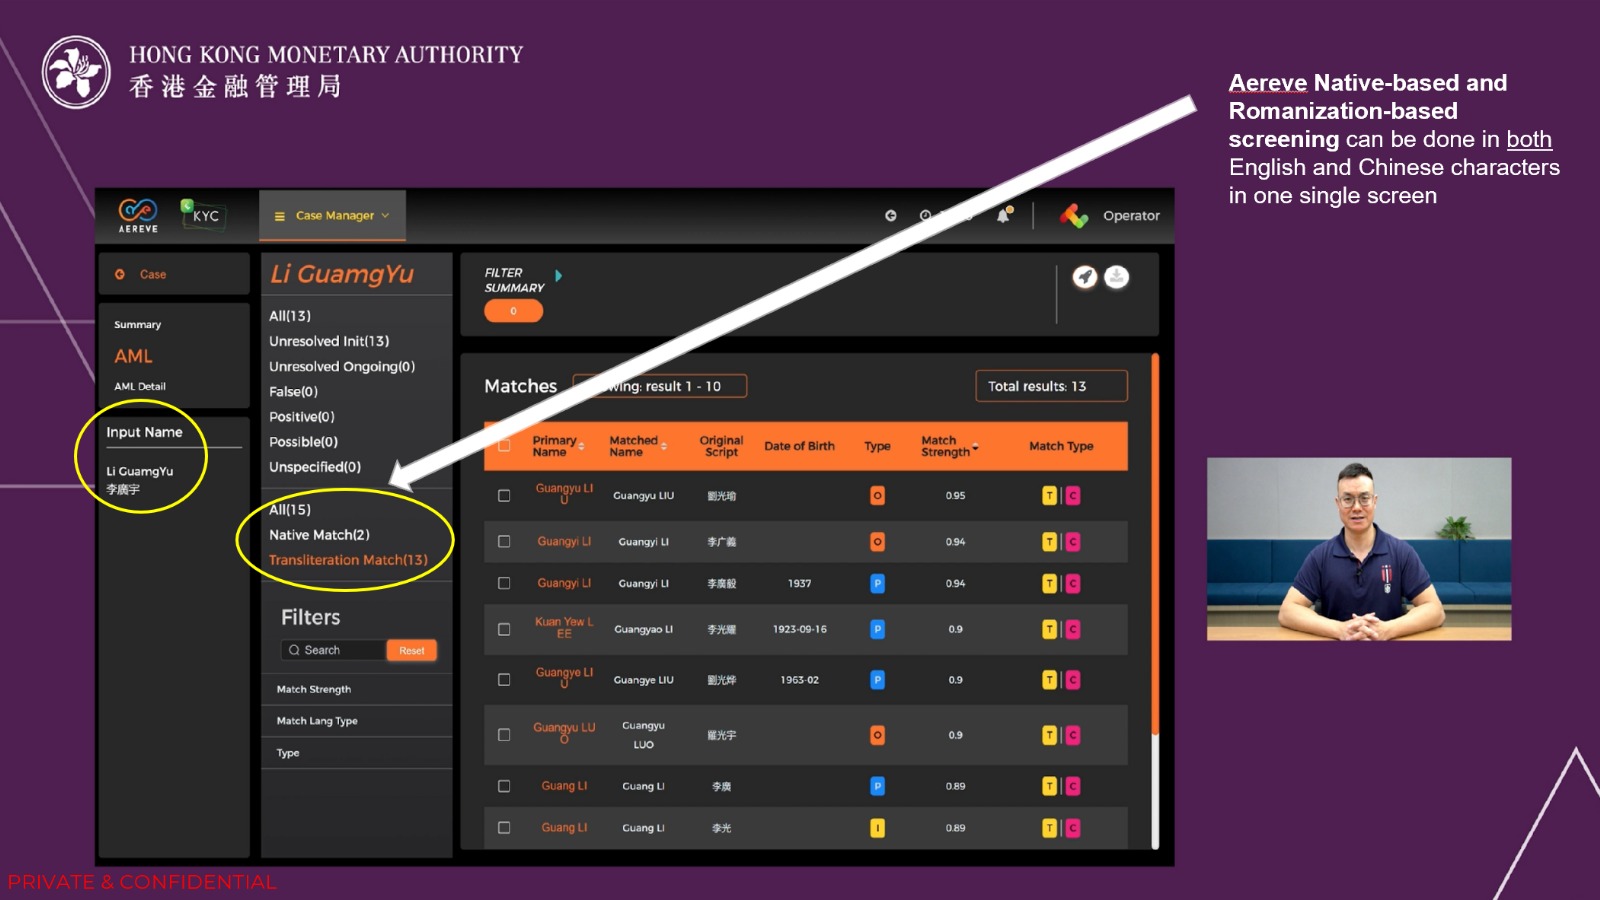Select All(13) category
This screenshot has height=900, width=1600.
(x=290, y=316)
